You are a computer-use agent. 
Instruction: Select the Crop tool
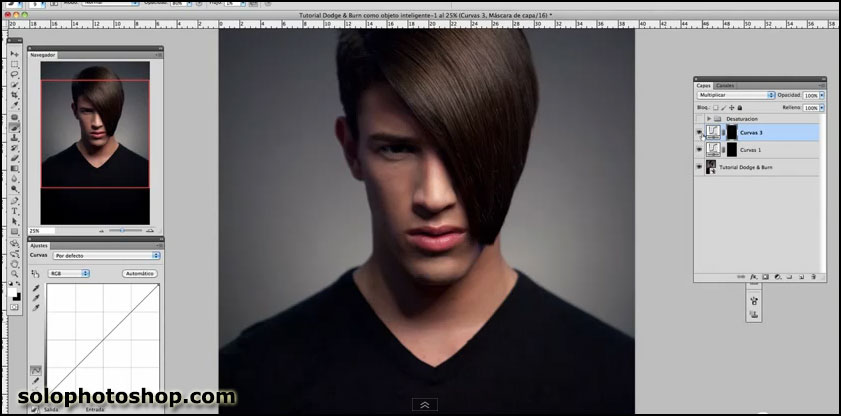coord(14,95)
